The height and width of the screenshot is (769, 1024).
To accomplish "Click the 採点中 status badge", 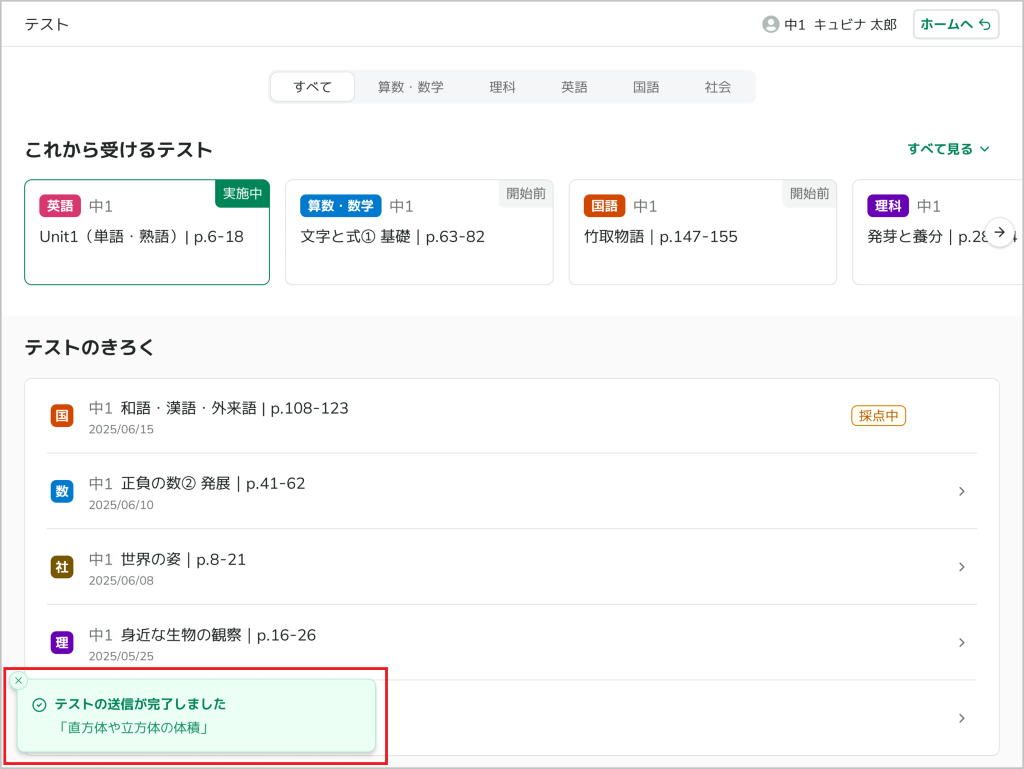I will coord(878,416).
